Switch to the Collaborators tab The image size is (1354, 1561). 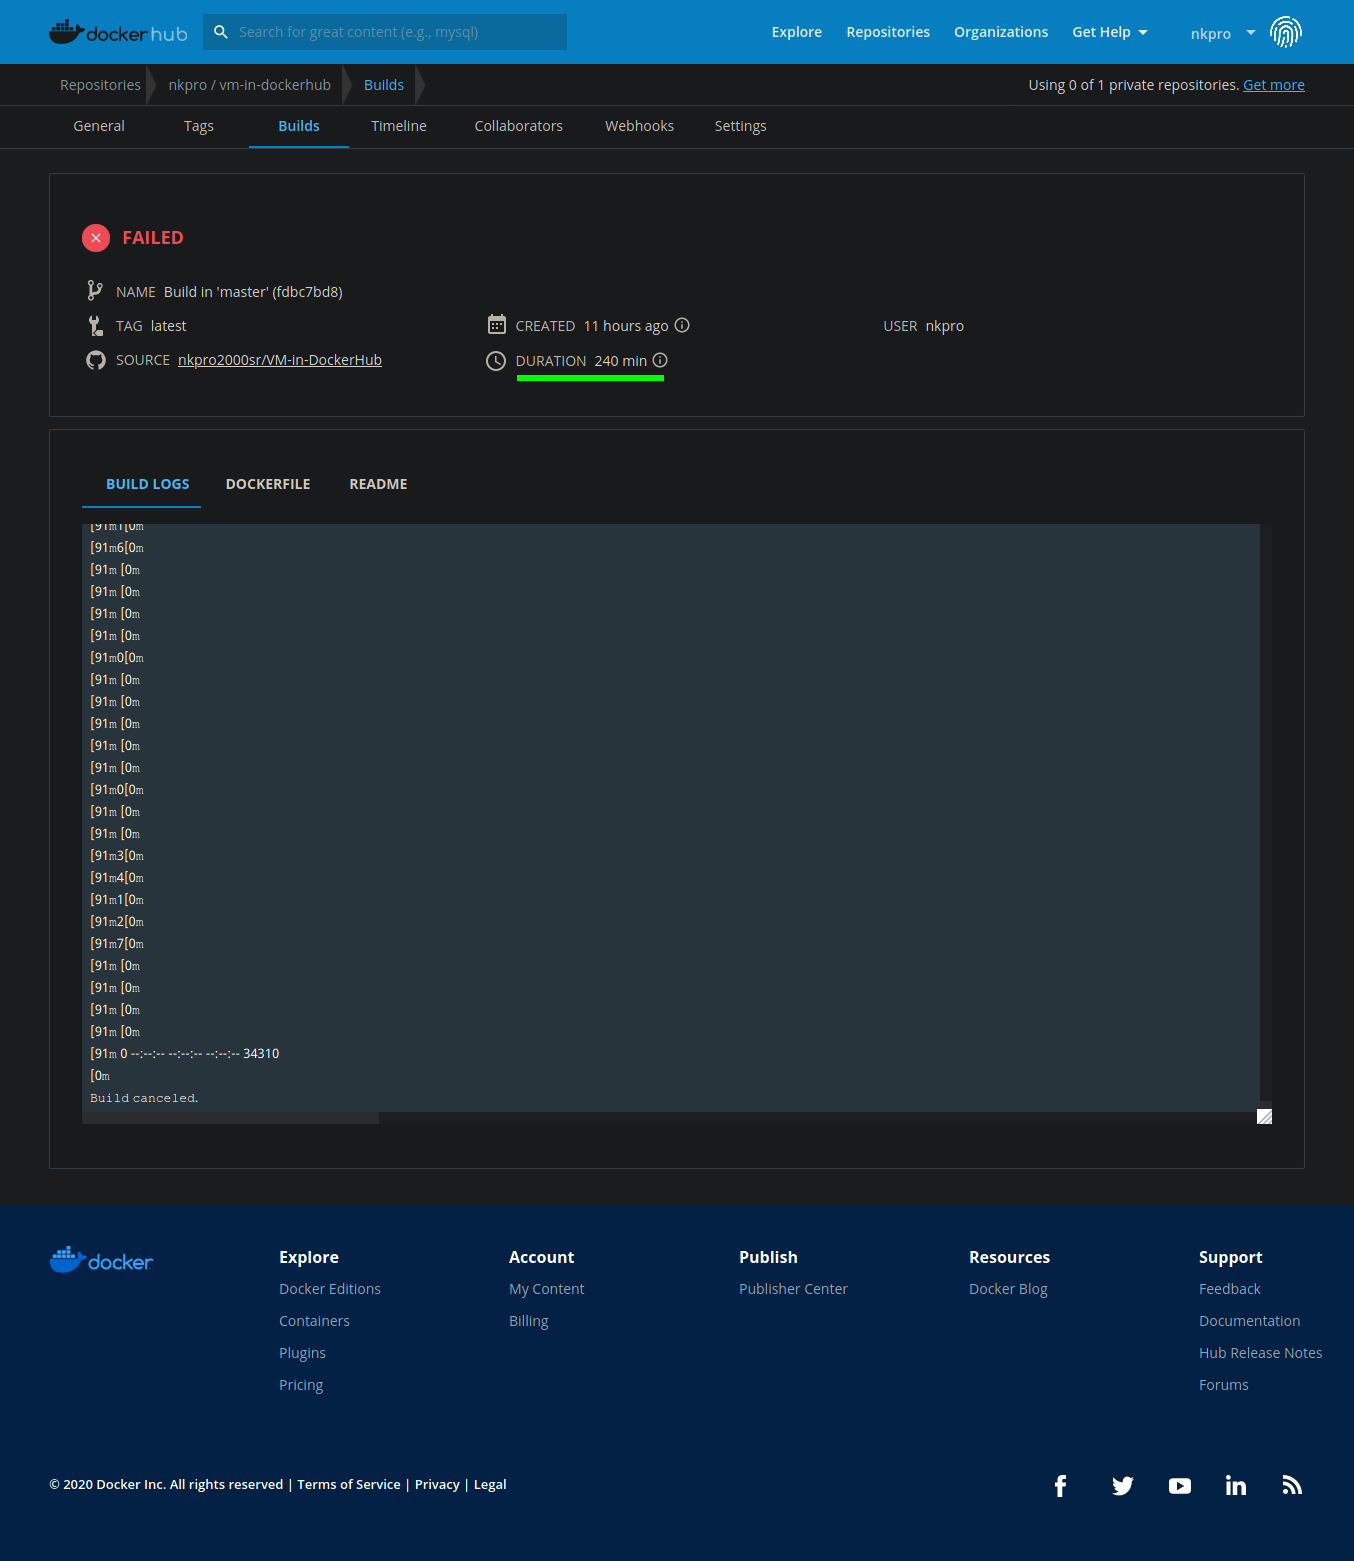coord(519,126)
